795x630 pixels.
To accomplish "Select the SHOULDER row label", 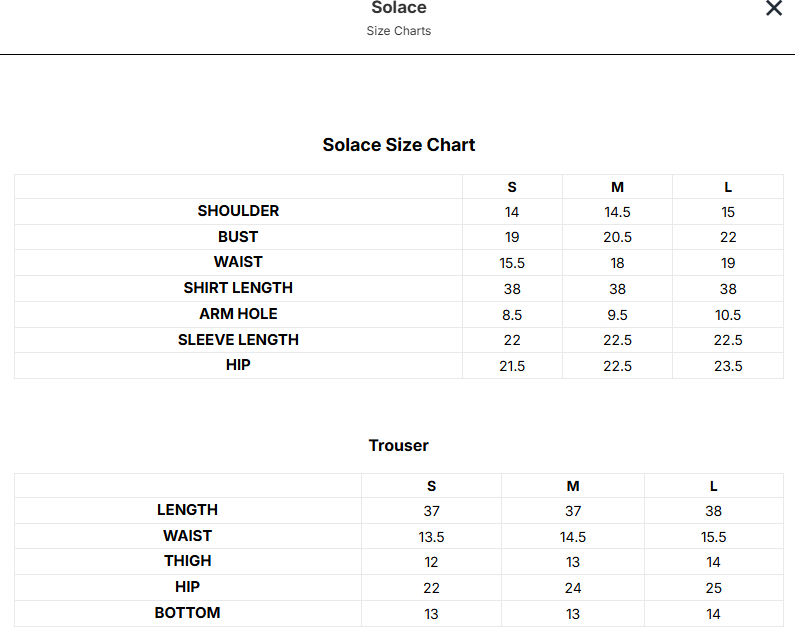I will [238, 211].
